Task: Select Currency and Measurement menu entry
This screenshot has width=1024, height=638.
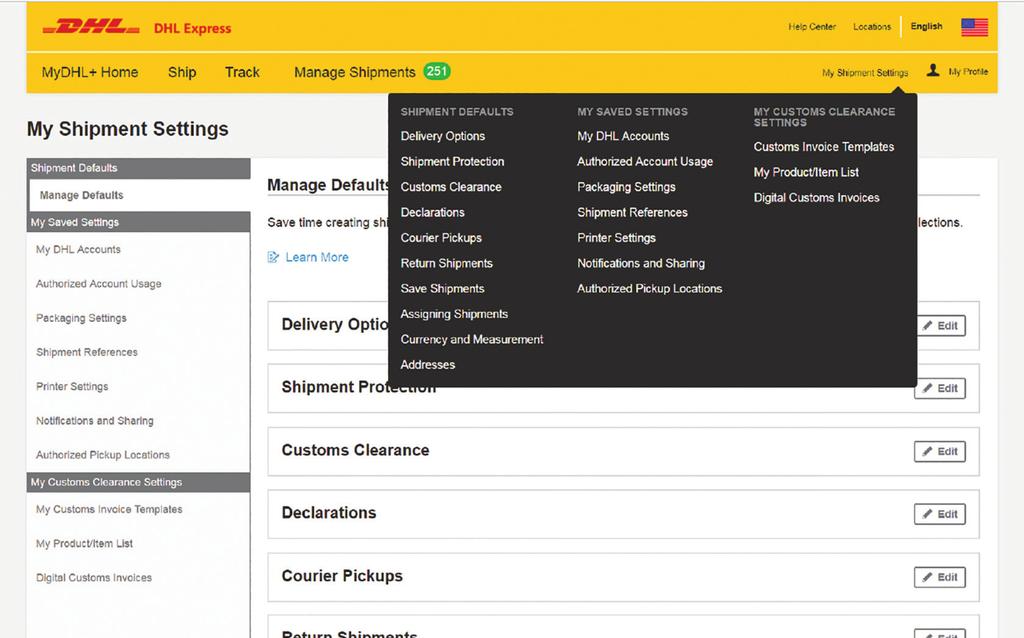Action: tap(472, 340)
